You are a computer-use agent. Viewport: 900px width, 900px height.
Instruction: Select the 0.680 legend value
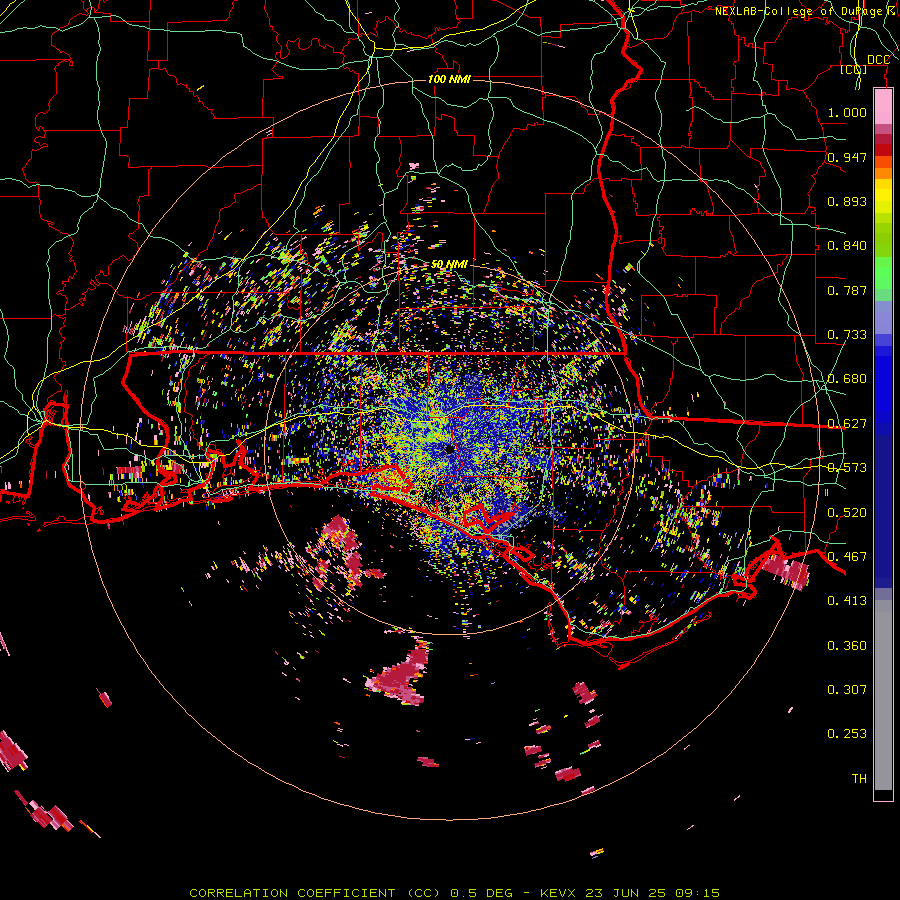[847, 379]
